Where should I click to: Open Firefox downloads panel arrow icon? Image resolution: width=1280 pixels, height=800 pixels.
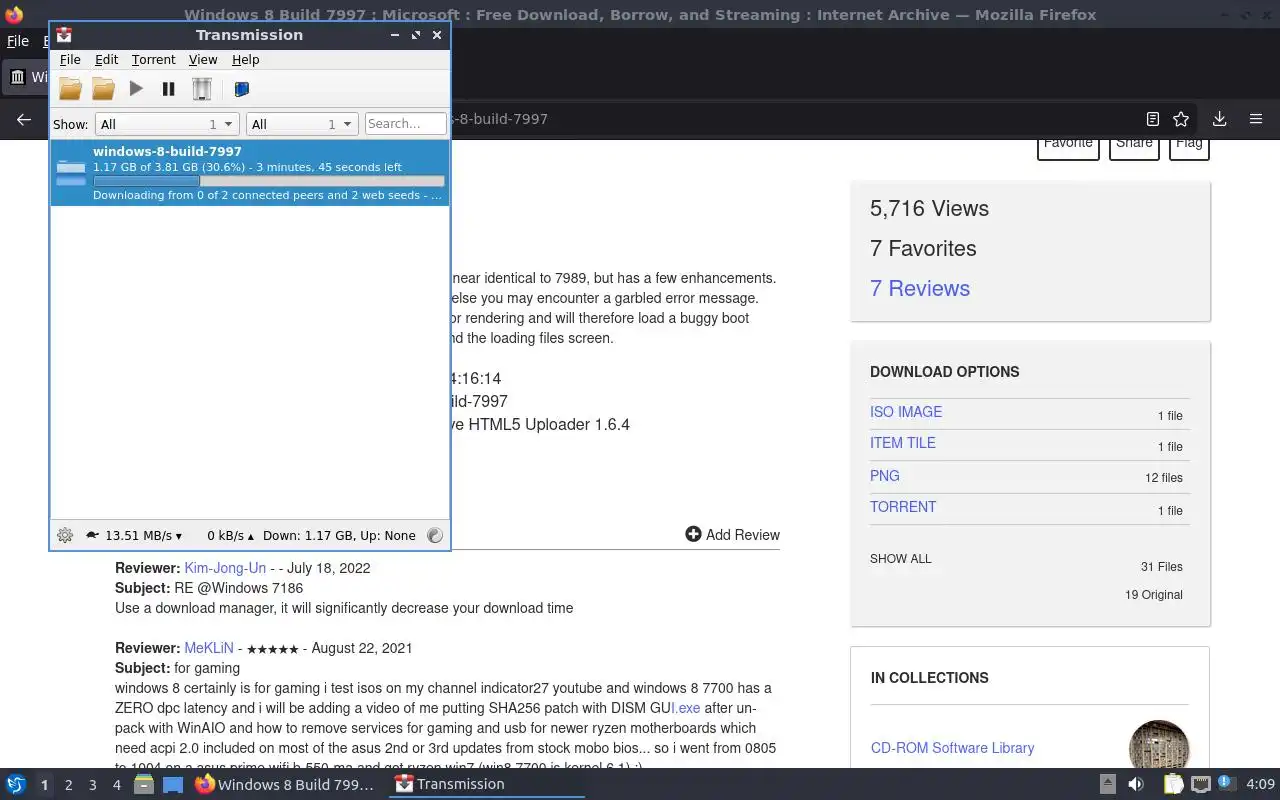pos(1219,119)
